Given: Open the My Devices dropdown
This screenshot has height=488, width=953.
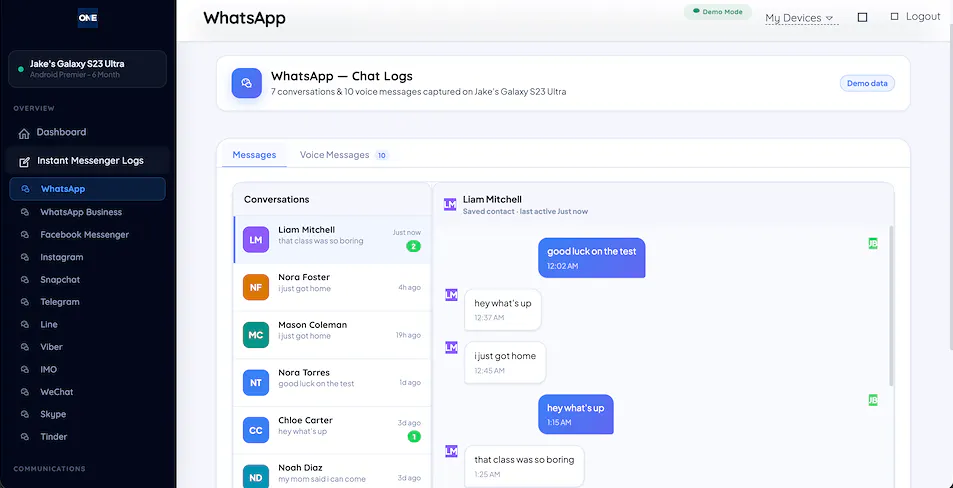Looking at the screenshot, I should (x=802, y=18).
